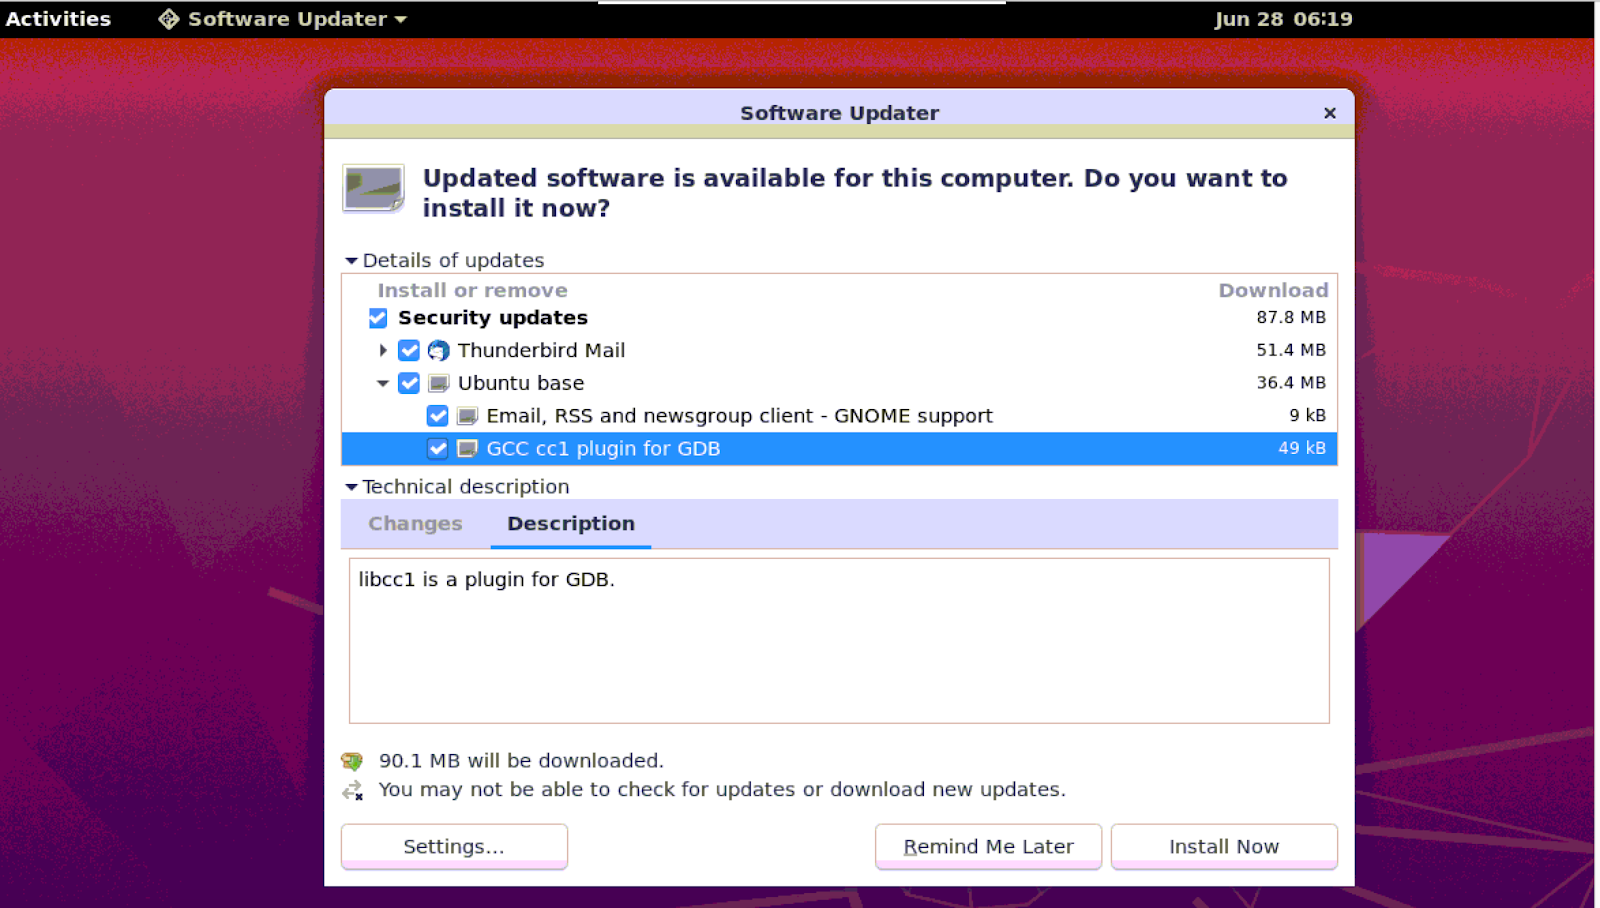This screenshot has height=908, width=1600.
Task: Click the GNOME support package icon
Action: pyautogui.click(x=467, y=416)
